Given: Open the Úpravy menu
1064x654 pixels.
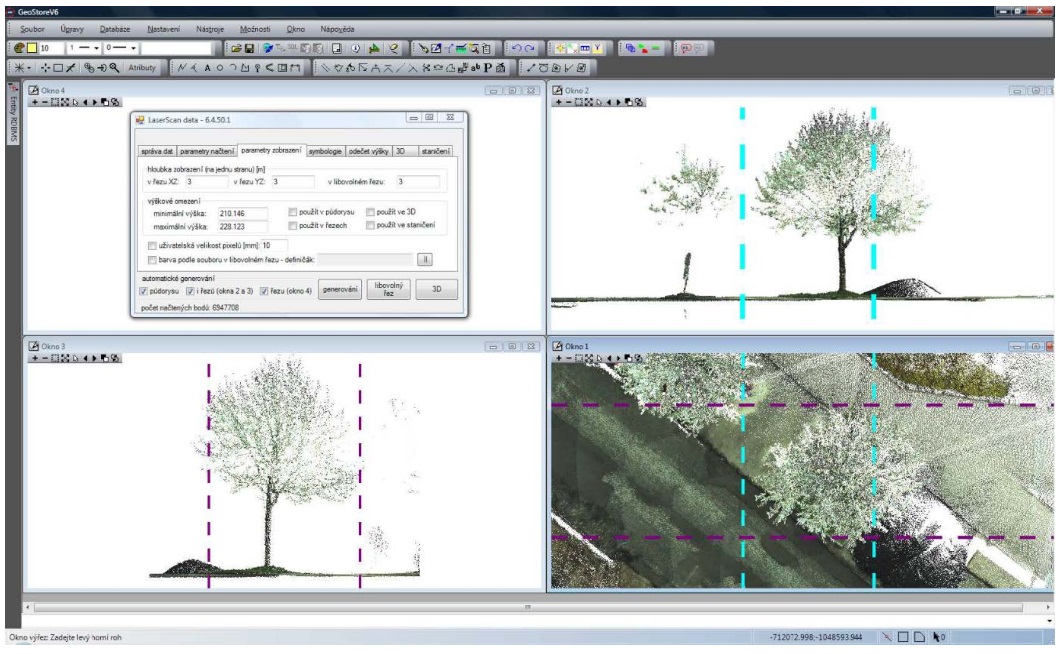Looking at the screenshot, I should coord(72,29).
